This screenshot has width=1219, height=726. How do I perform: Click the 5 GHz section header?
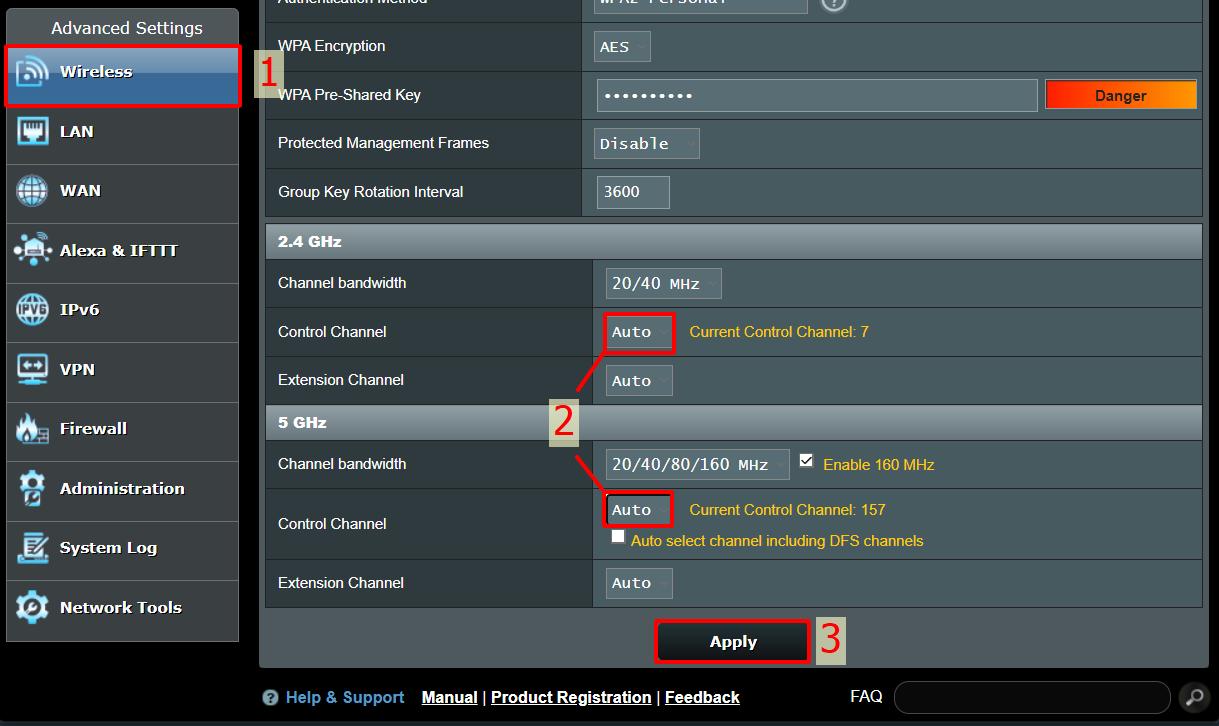coord(734,422)
